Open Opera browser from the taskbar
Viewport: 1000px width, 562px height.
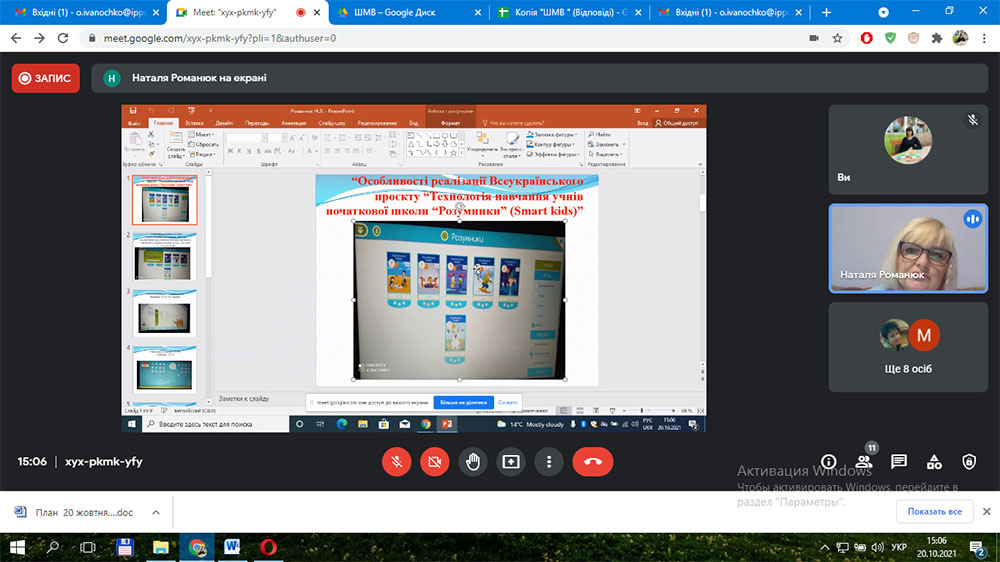coord(268,547)
